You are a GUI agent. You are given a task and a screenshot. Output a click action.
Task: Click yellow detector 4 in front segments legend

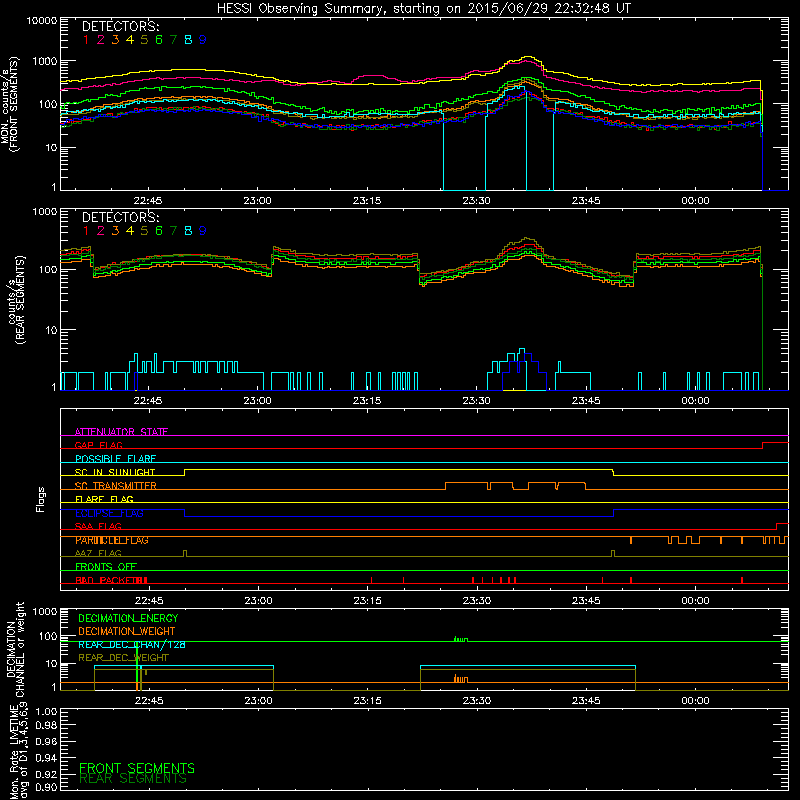pyautogui.click(x=130, y=40)
